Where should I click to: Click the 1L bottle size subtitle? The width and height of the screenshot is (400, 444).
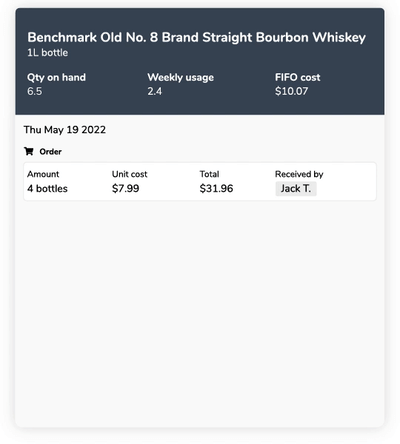[47, 53]
